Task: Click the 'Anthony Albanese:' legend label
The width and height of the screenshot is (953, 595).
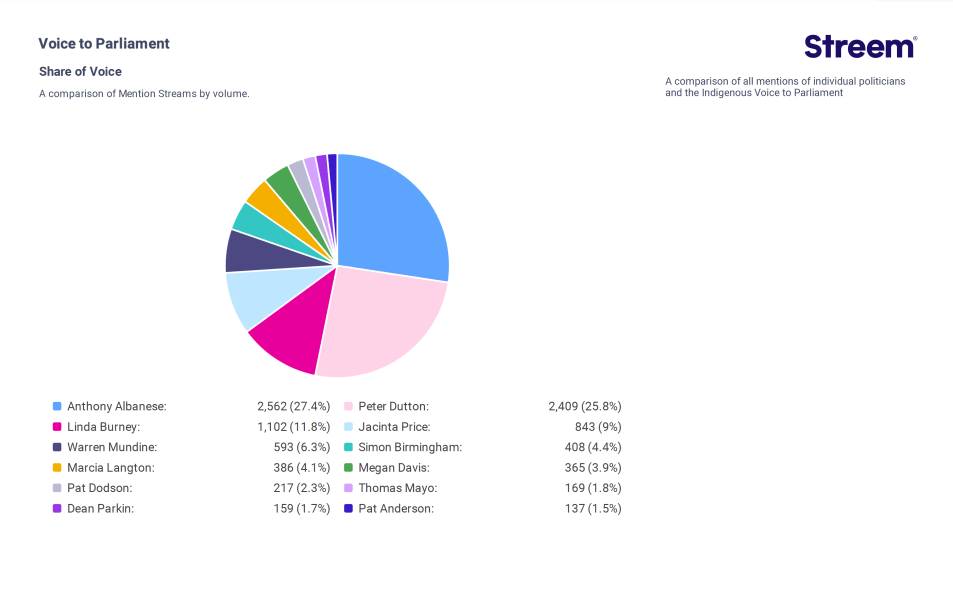Action: coord(117,406)
